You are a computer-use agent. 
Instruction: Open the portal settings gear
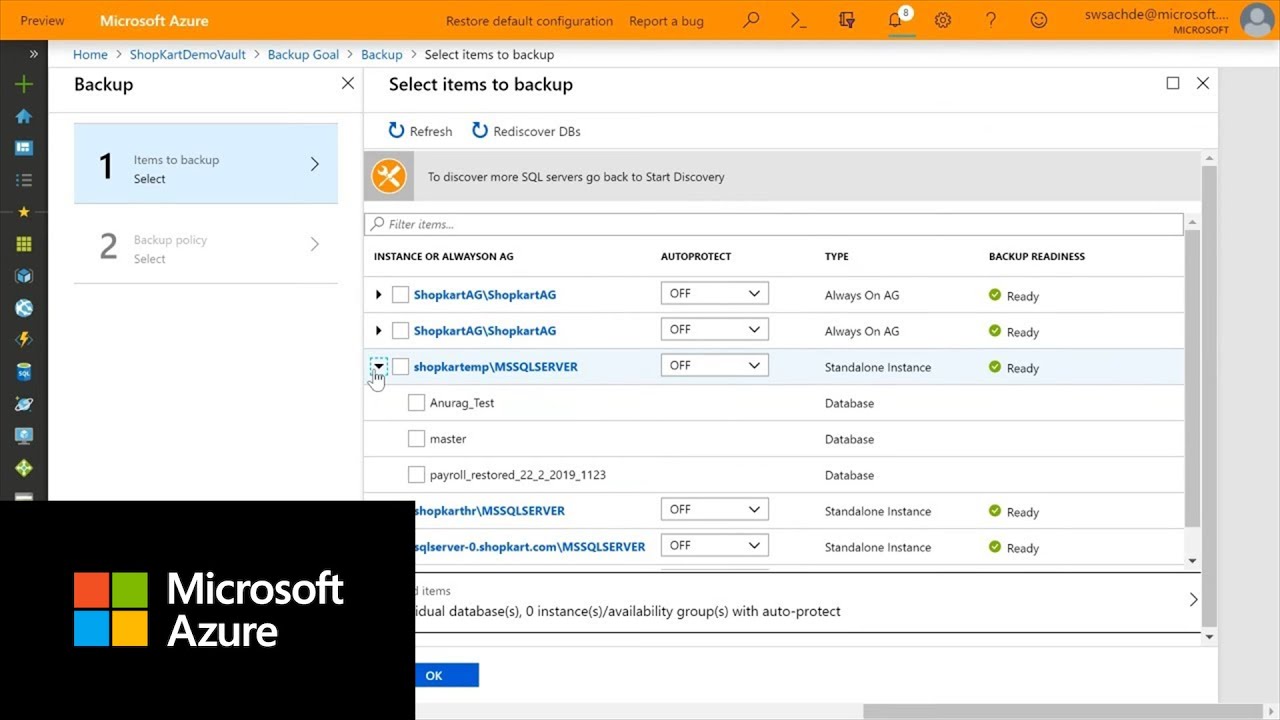(x=943, y=20)
